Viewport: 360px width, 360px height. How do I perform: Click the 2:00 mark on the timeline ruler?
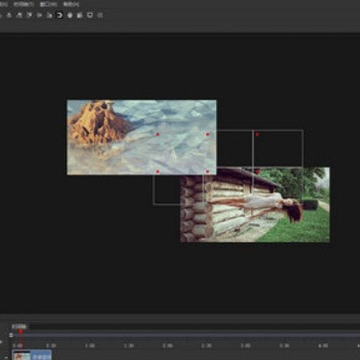167,346
